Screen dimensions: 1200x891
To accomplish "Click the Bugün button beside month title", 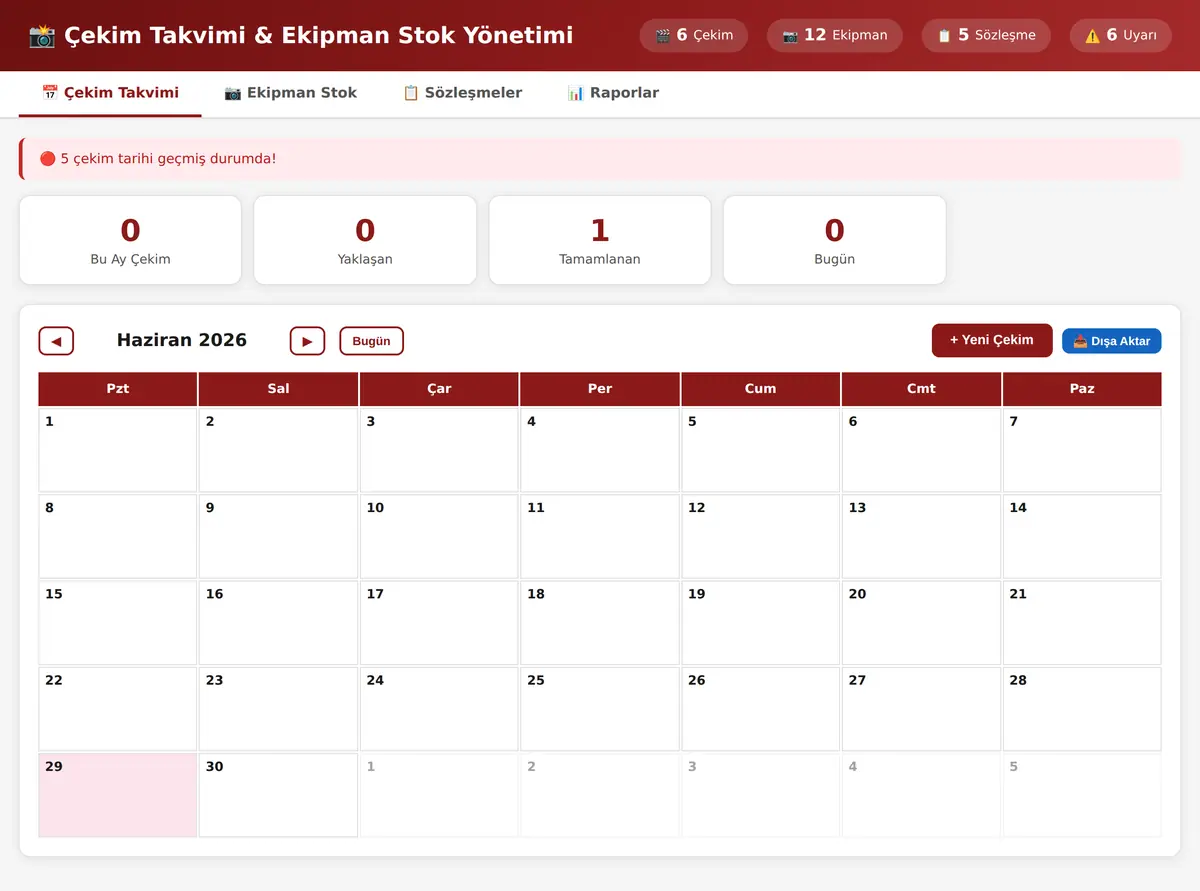I will (x=371, y=341).
